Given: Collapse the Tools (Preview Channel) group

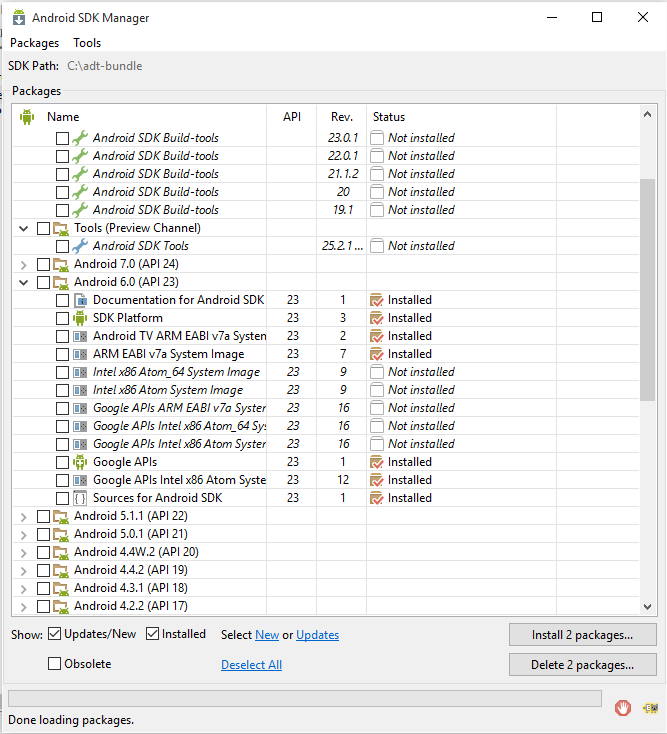Looking at the screenshot, I should [23, 228].
